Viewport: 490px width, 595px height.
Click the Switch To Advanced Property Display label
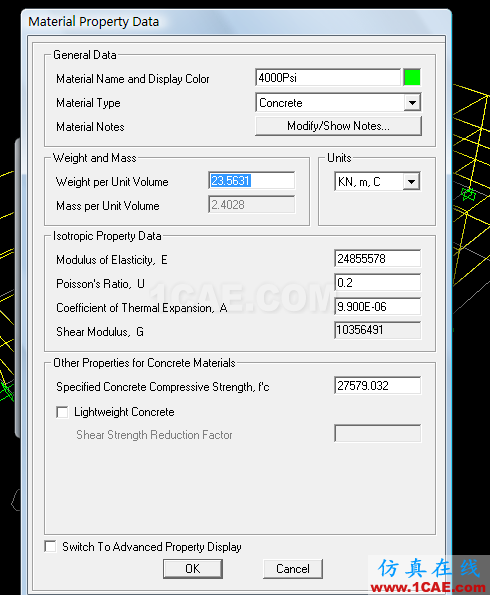point(152,547)
